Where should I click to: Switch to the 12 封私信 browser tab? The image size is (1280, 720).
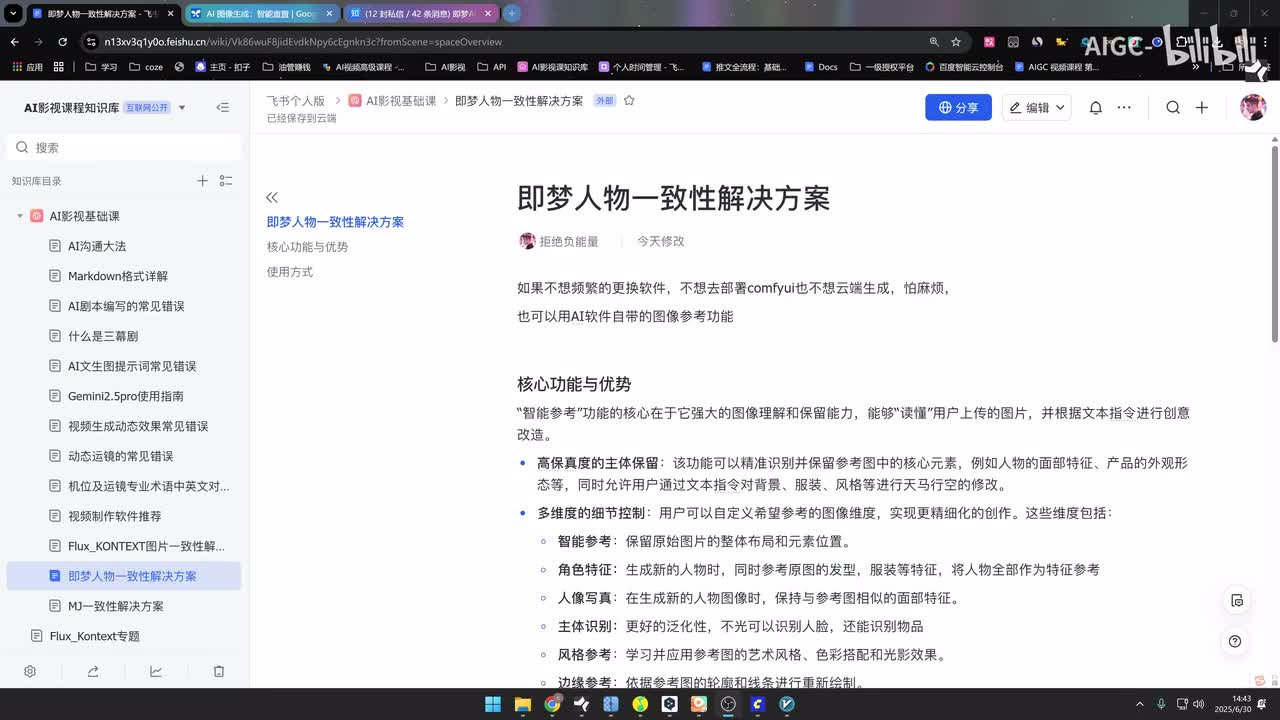[x=422, y=14]
